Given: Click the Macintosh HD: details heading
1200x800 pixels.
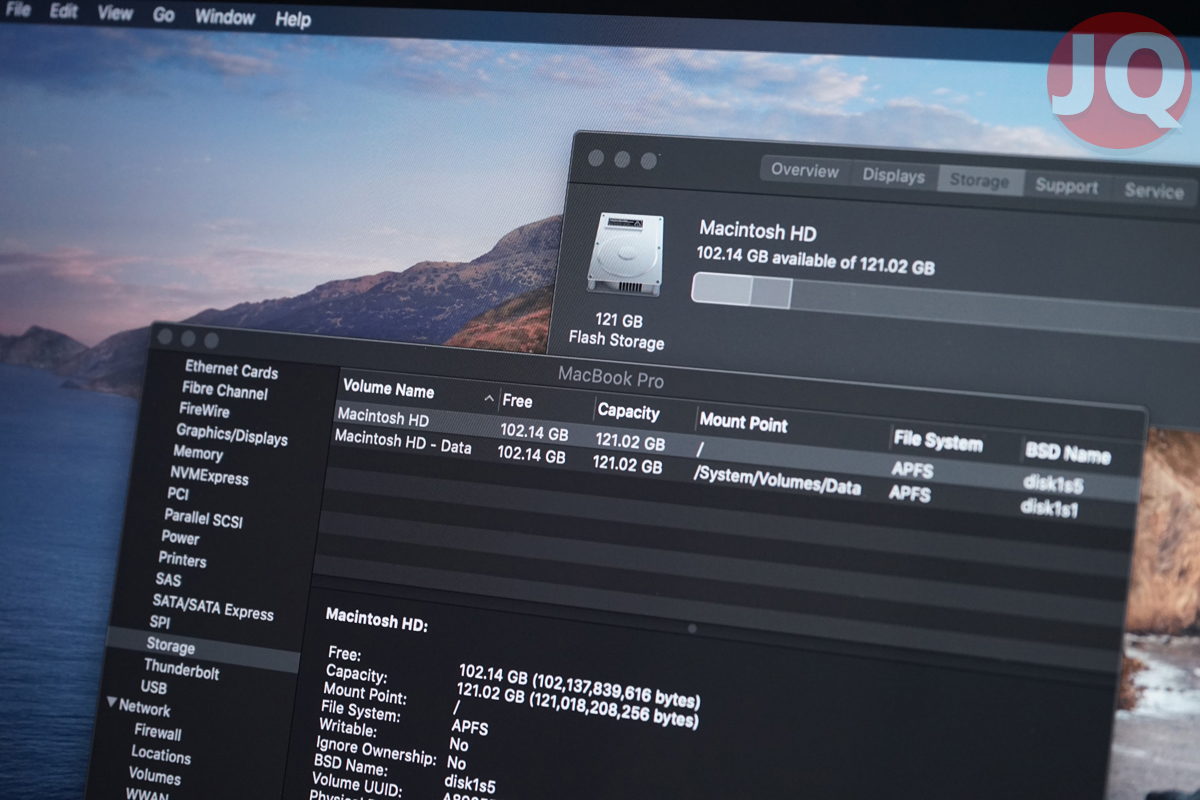Looking at the screenshot, I should pos(376,619).
